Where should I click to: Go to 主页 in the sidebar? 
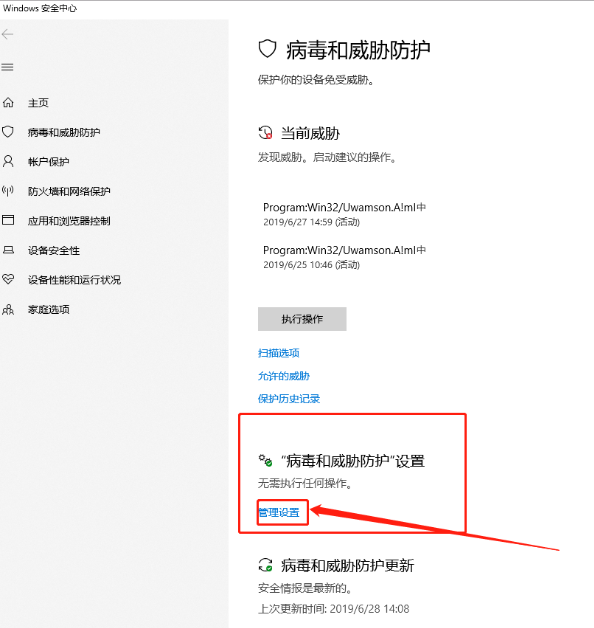pos(38,103)
